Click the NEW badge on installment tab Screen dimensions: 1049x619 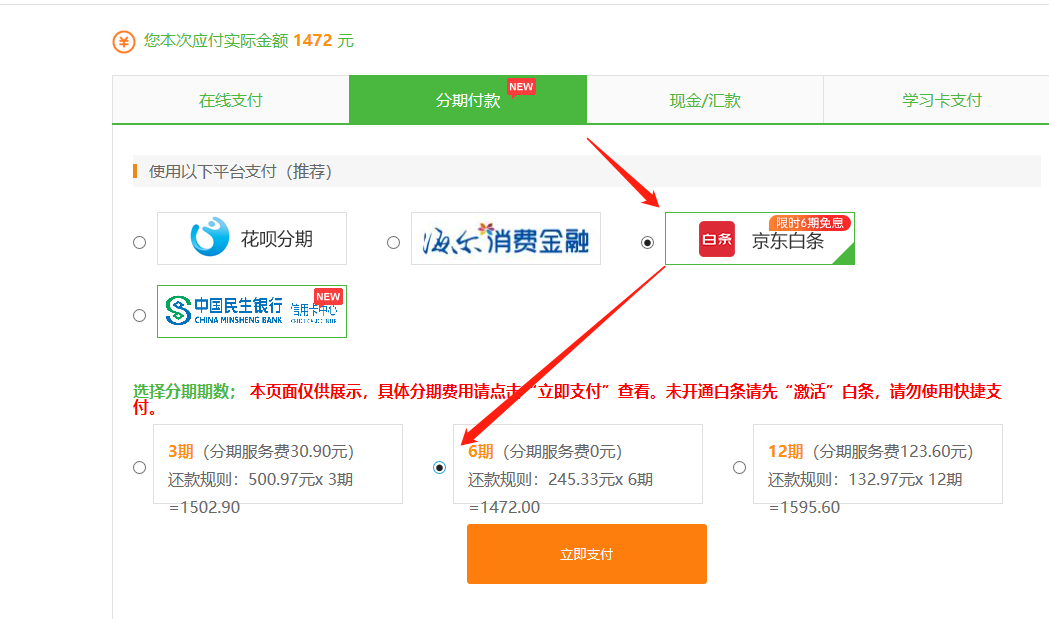(x=521, y=87)
